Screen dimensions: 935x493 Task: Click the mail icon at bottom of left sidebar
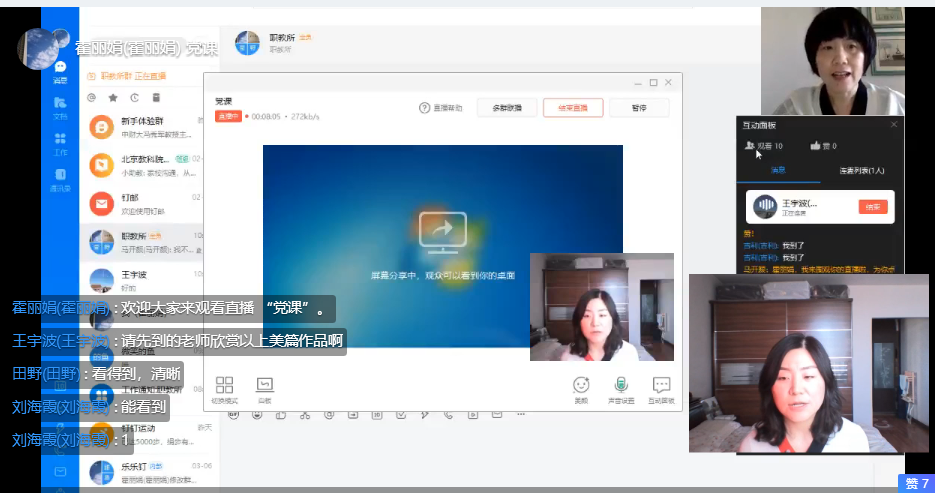click(x=60, y=472)
